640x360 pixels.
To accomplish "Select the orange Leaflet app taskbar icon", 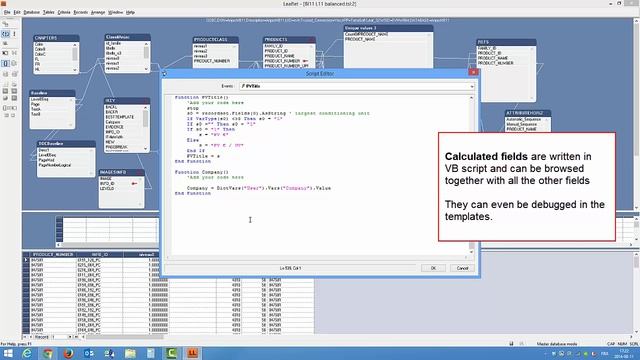I will (x=192, y=353).
